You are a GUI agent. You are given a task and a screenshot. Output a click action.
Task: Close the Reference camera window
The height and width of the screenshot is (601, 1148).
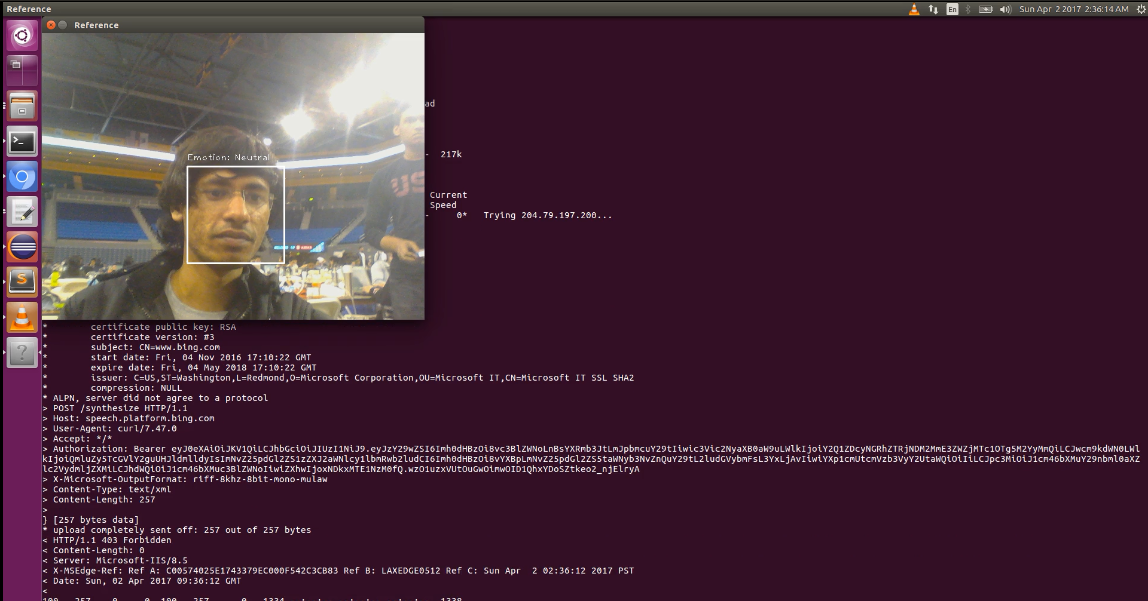coord(51,25)
